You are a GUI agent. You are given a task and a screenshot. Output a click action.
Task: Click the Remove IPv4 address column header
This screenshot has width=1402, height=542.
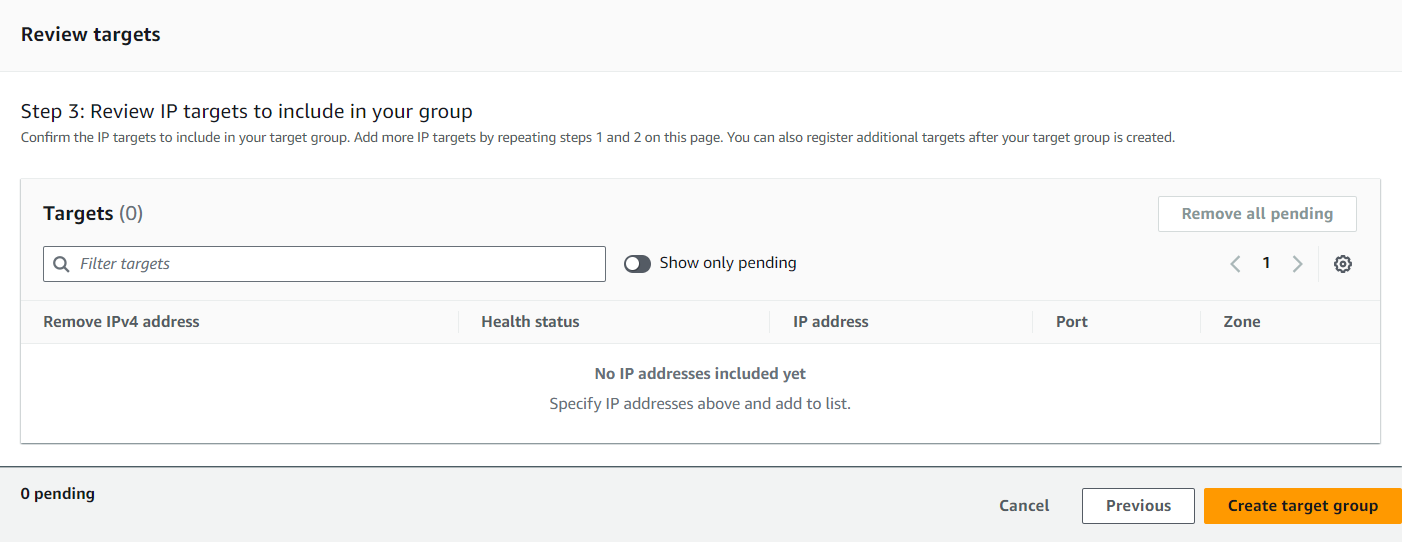pyautogui.click(x=121, y=322)
